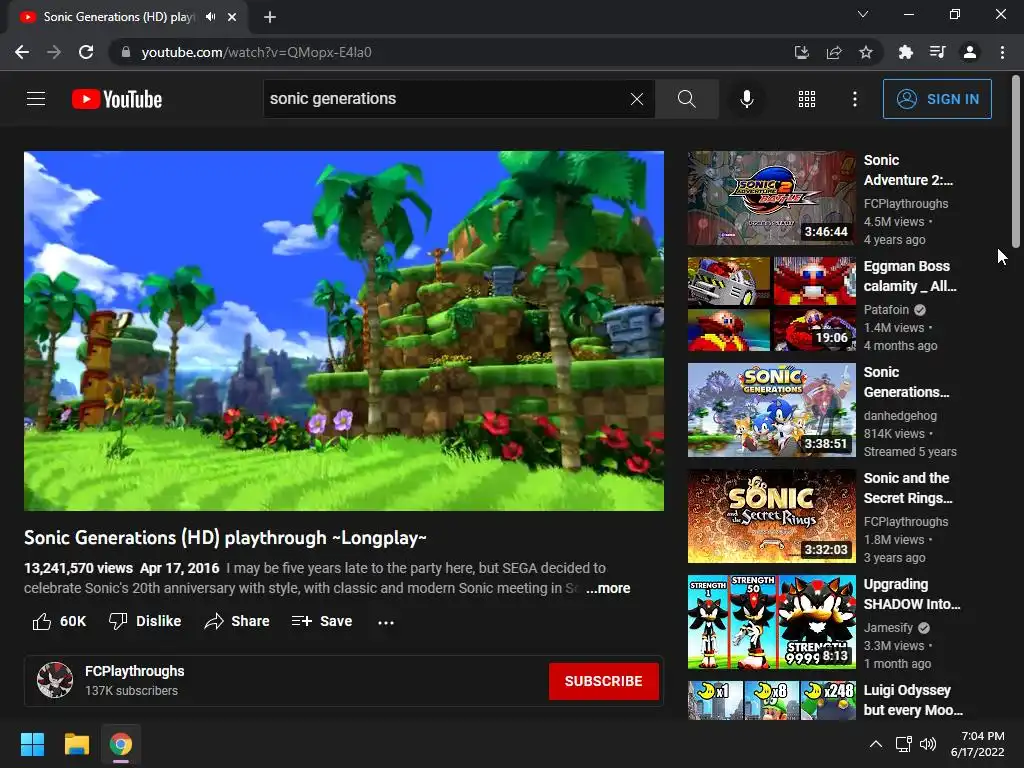The height and width of the screenshot is (768, 1024).
Task: Bookmark this page with star icon
Action: pos(866,52)
